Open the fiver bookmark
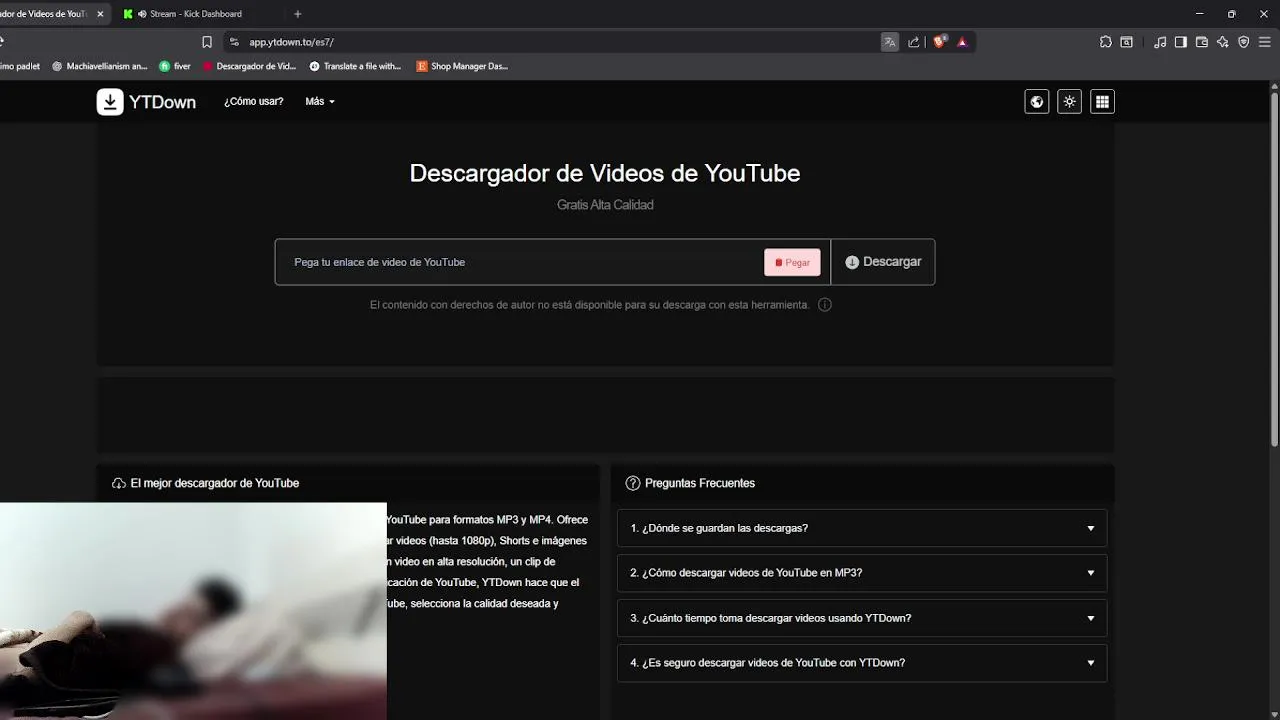 point(175,66)
